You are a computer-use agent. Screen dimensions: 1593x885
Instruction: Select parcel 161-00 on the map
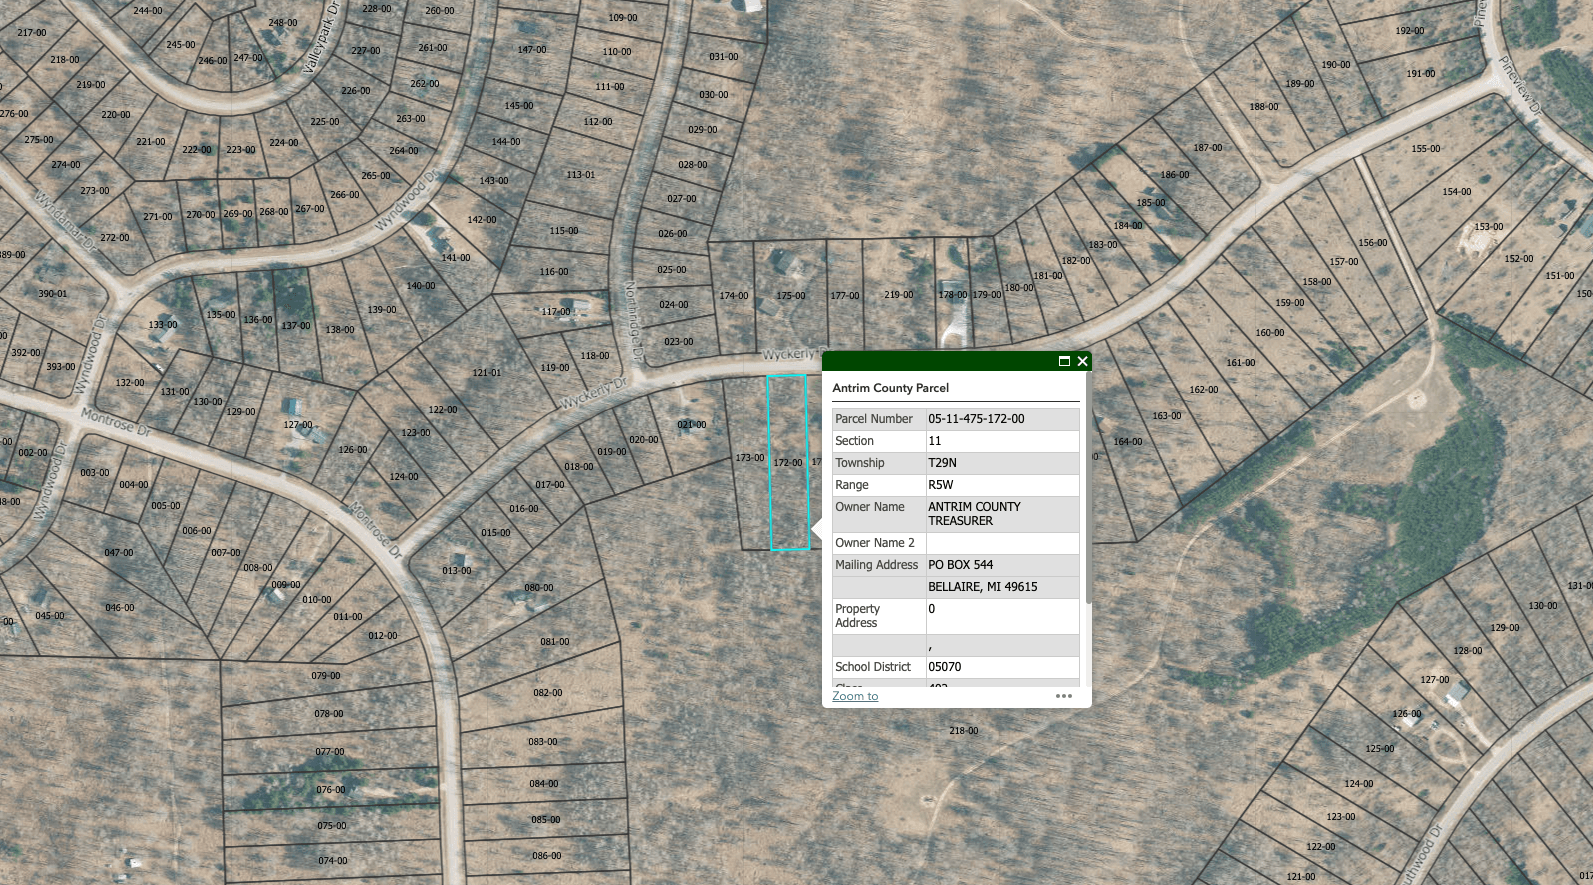1241,363
